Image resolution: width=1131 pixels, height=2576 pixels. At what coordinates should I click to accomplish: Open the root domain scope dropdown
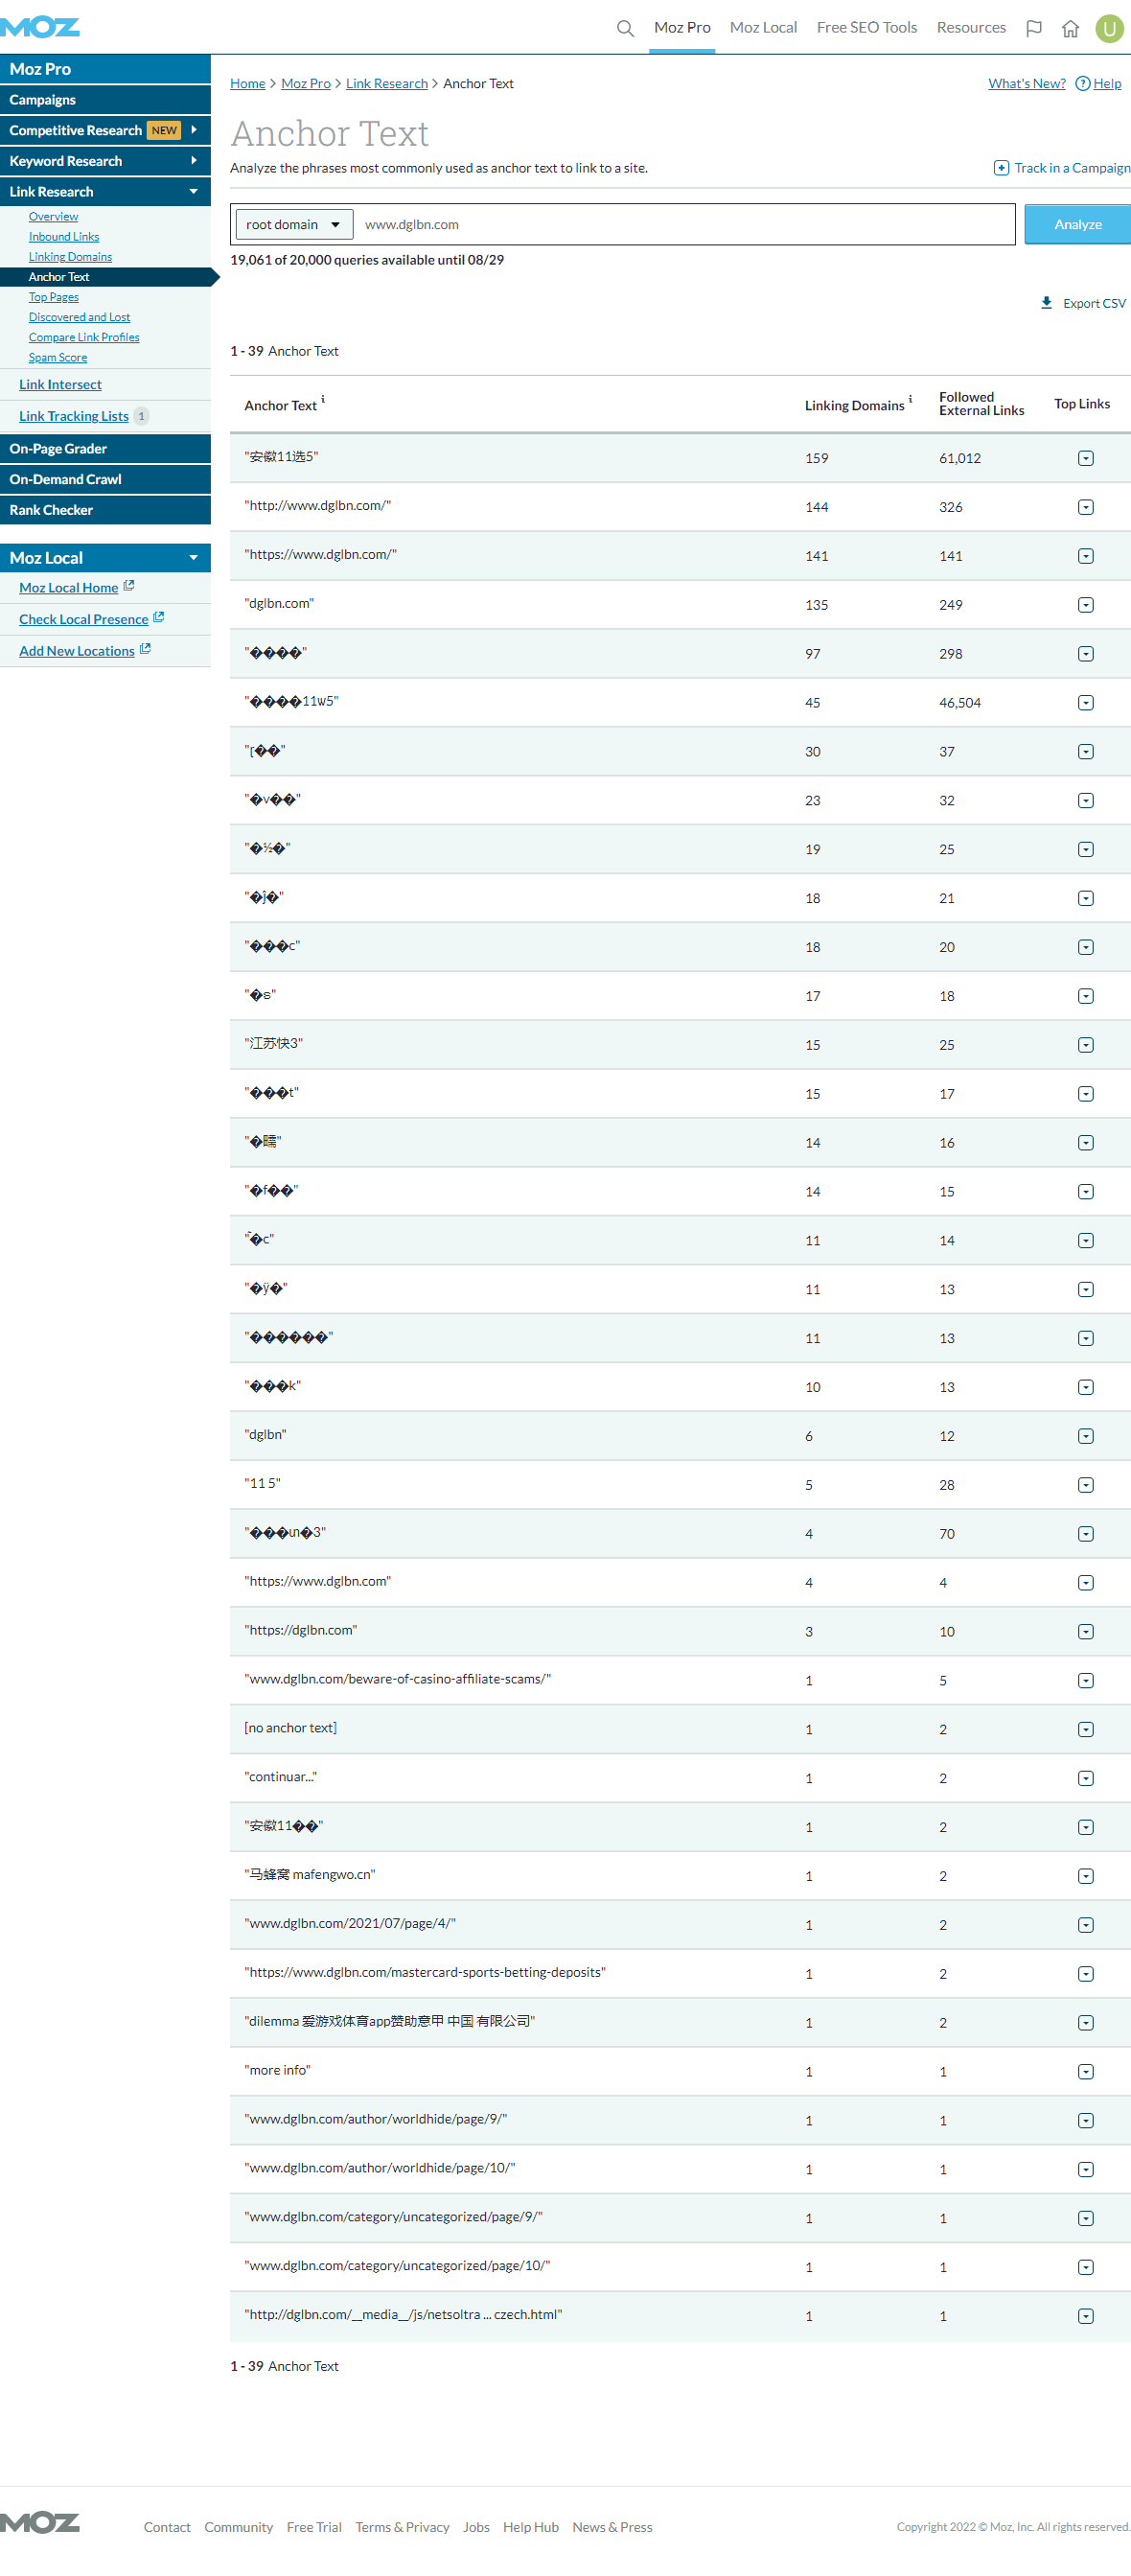[x=293, y=225]
